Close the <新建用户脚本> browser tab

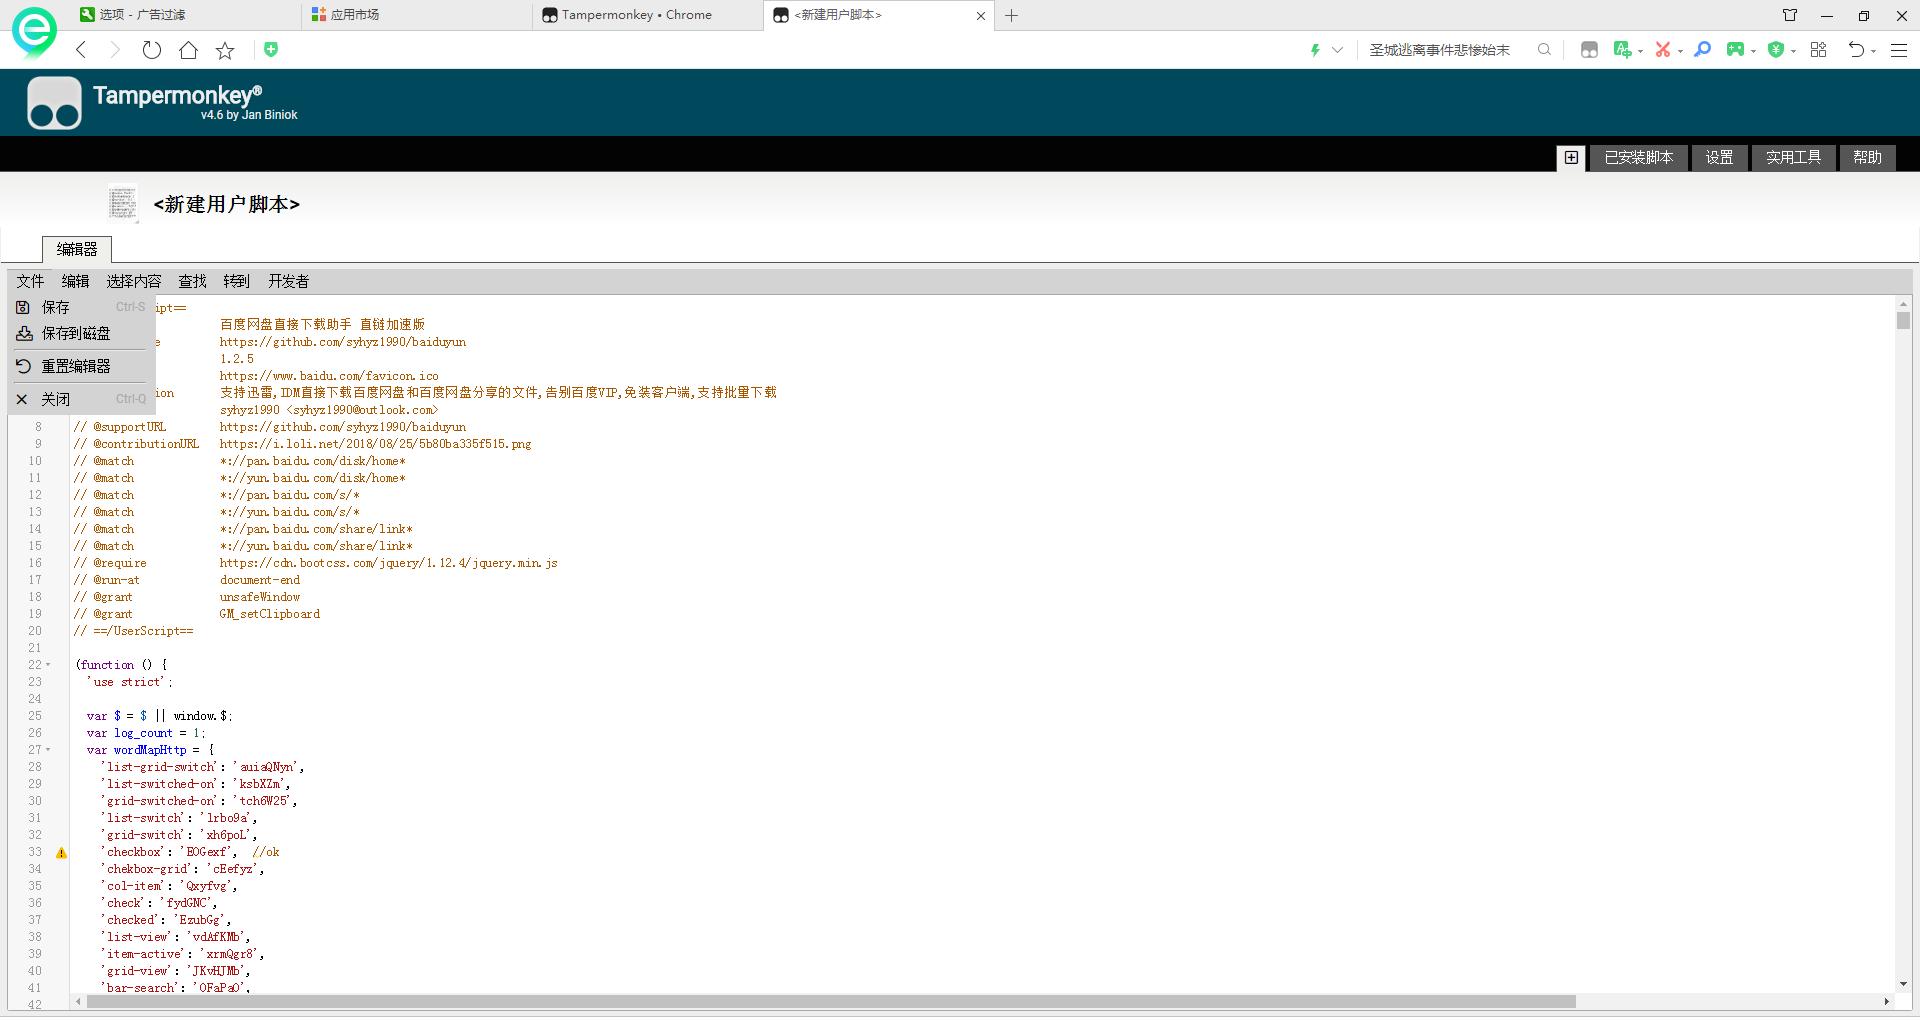point(981,15)
